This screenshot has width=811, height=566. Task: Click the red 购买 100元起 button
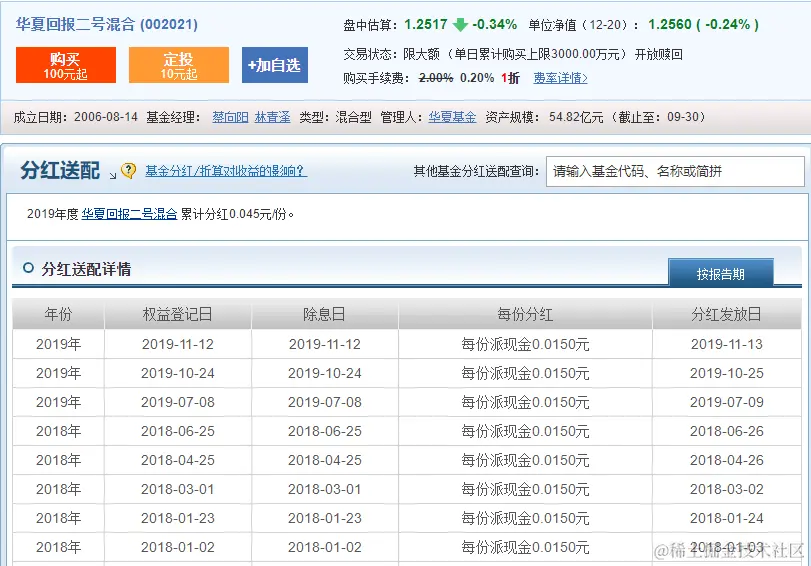click(66, 65)
